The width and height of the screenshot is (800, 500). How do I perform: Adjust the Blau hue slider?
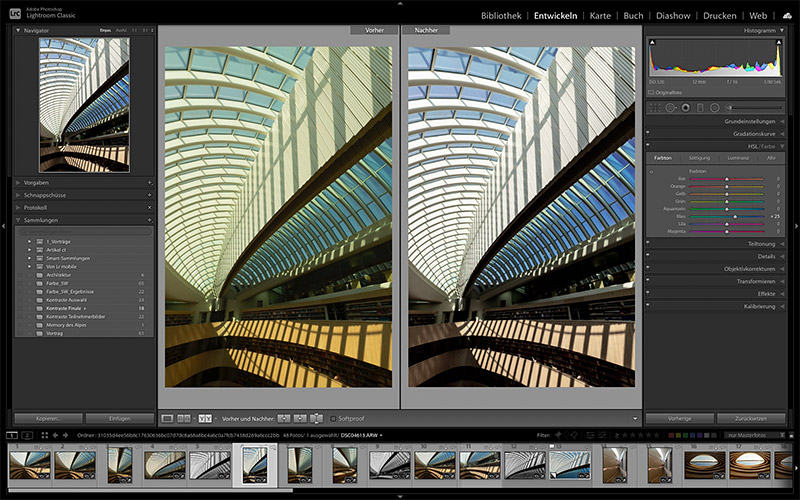735,216
